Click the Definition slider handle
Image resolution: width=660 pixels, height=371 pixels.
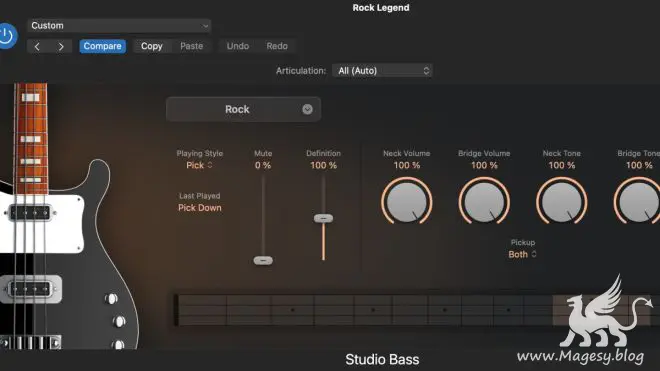pyautogui.click(x=323, y=218)
